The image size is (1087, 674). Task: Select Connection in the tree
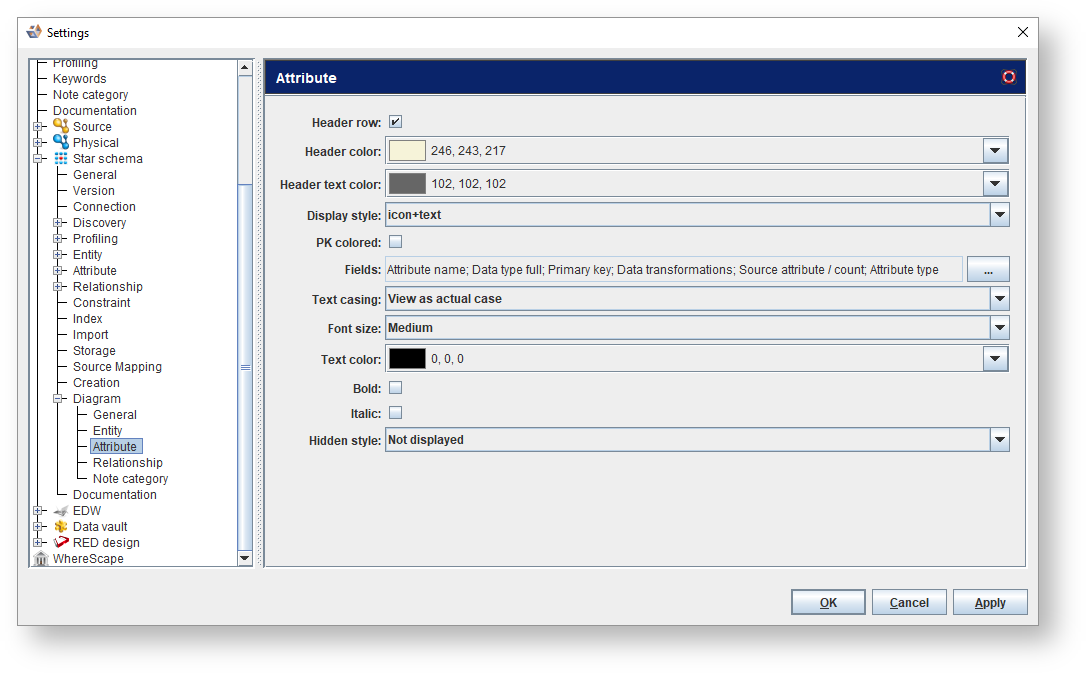pos(104,207)
